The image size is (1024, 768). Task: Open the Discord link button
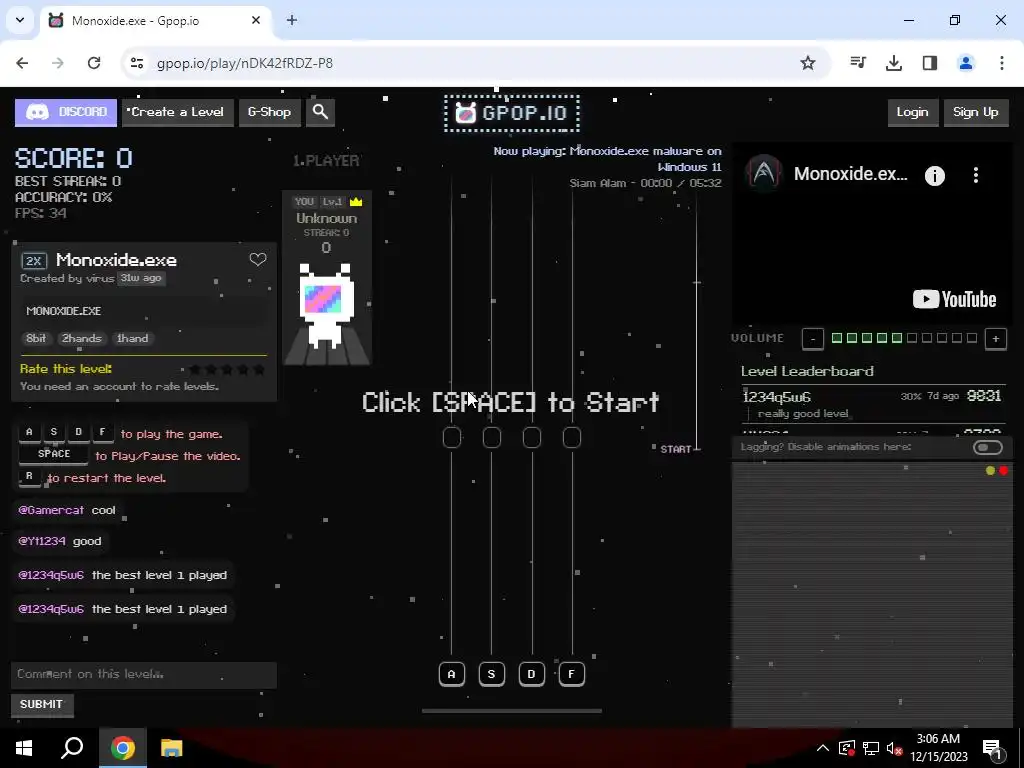coord(66,112)
